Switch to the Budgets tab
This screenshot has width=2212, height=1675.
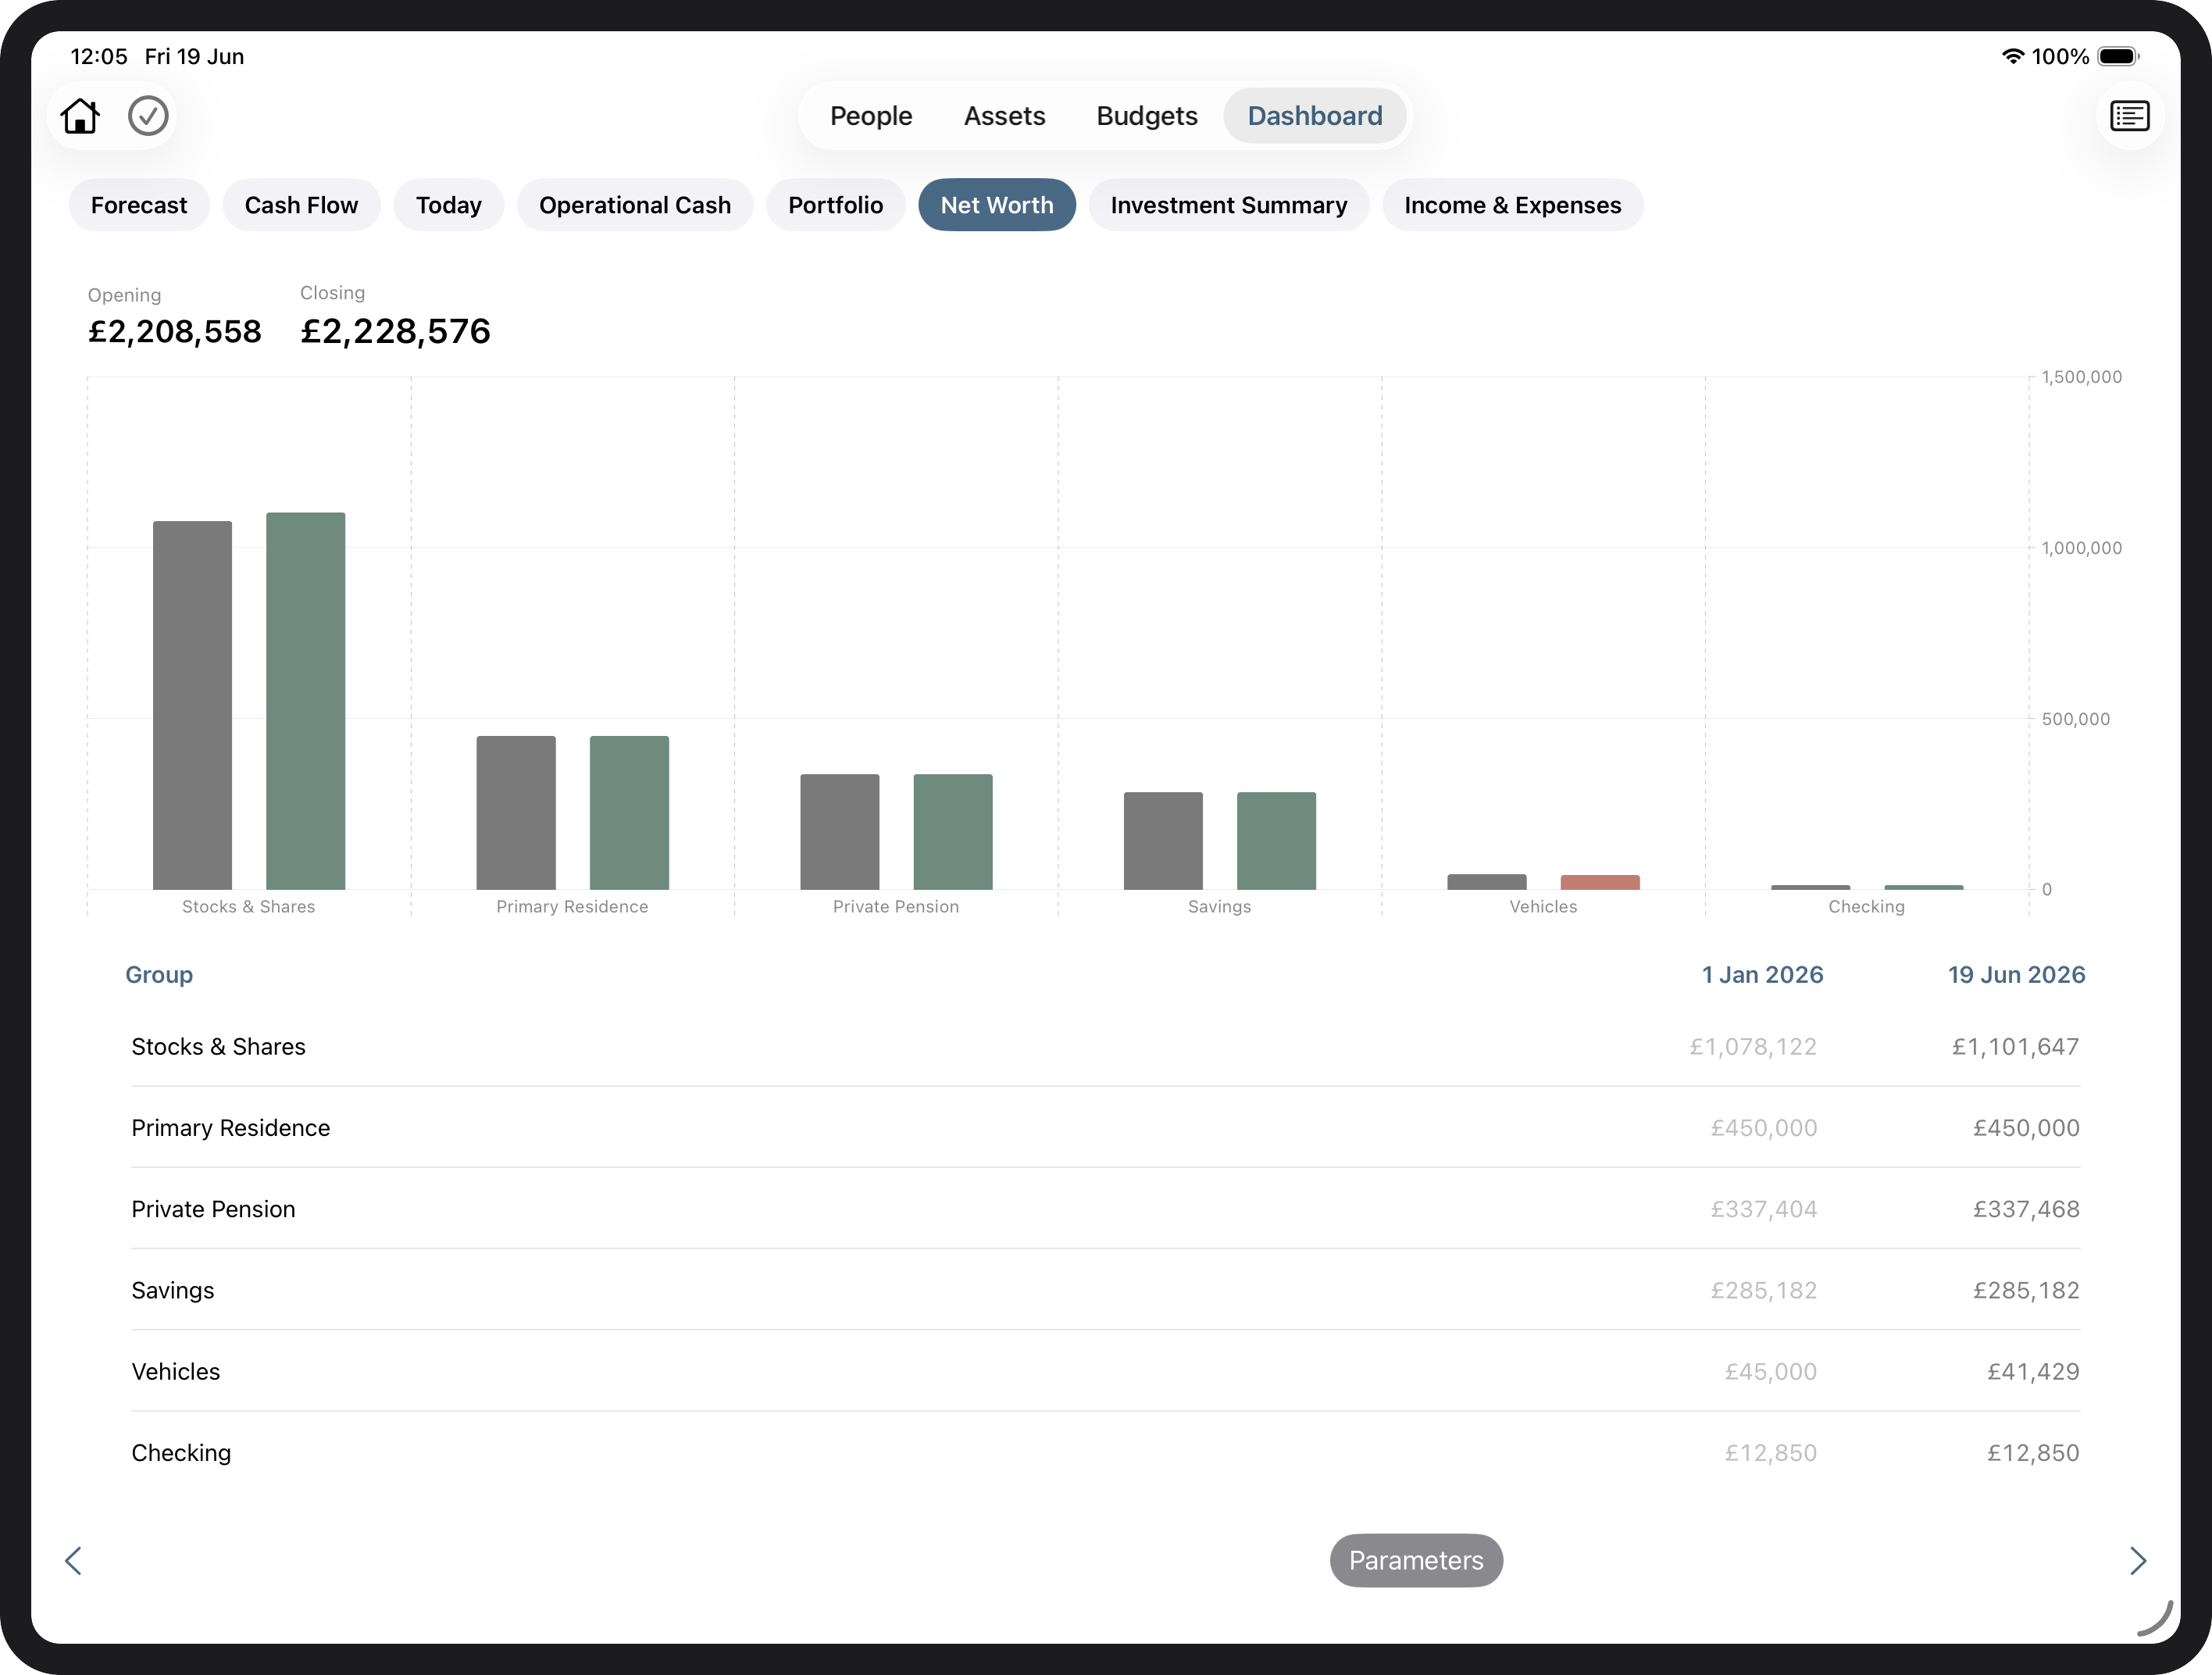pyautogui.click(x=1147, y=116)
